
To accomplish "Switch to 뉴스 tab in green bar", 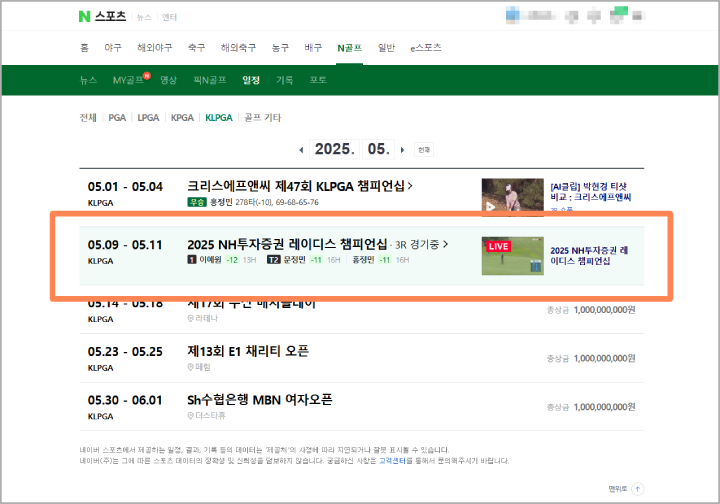I will coord(88,80).
